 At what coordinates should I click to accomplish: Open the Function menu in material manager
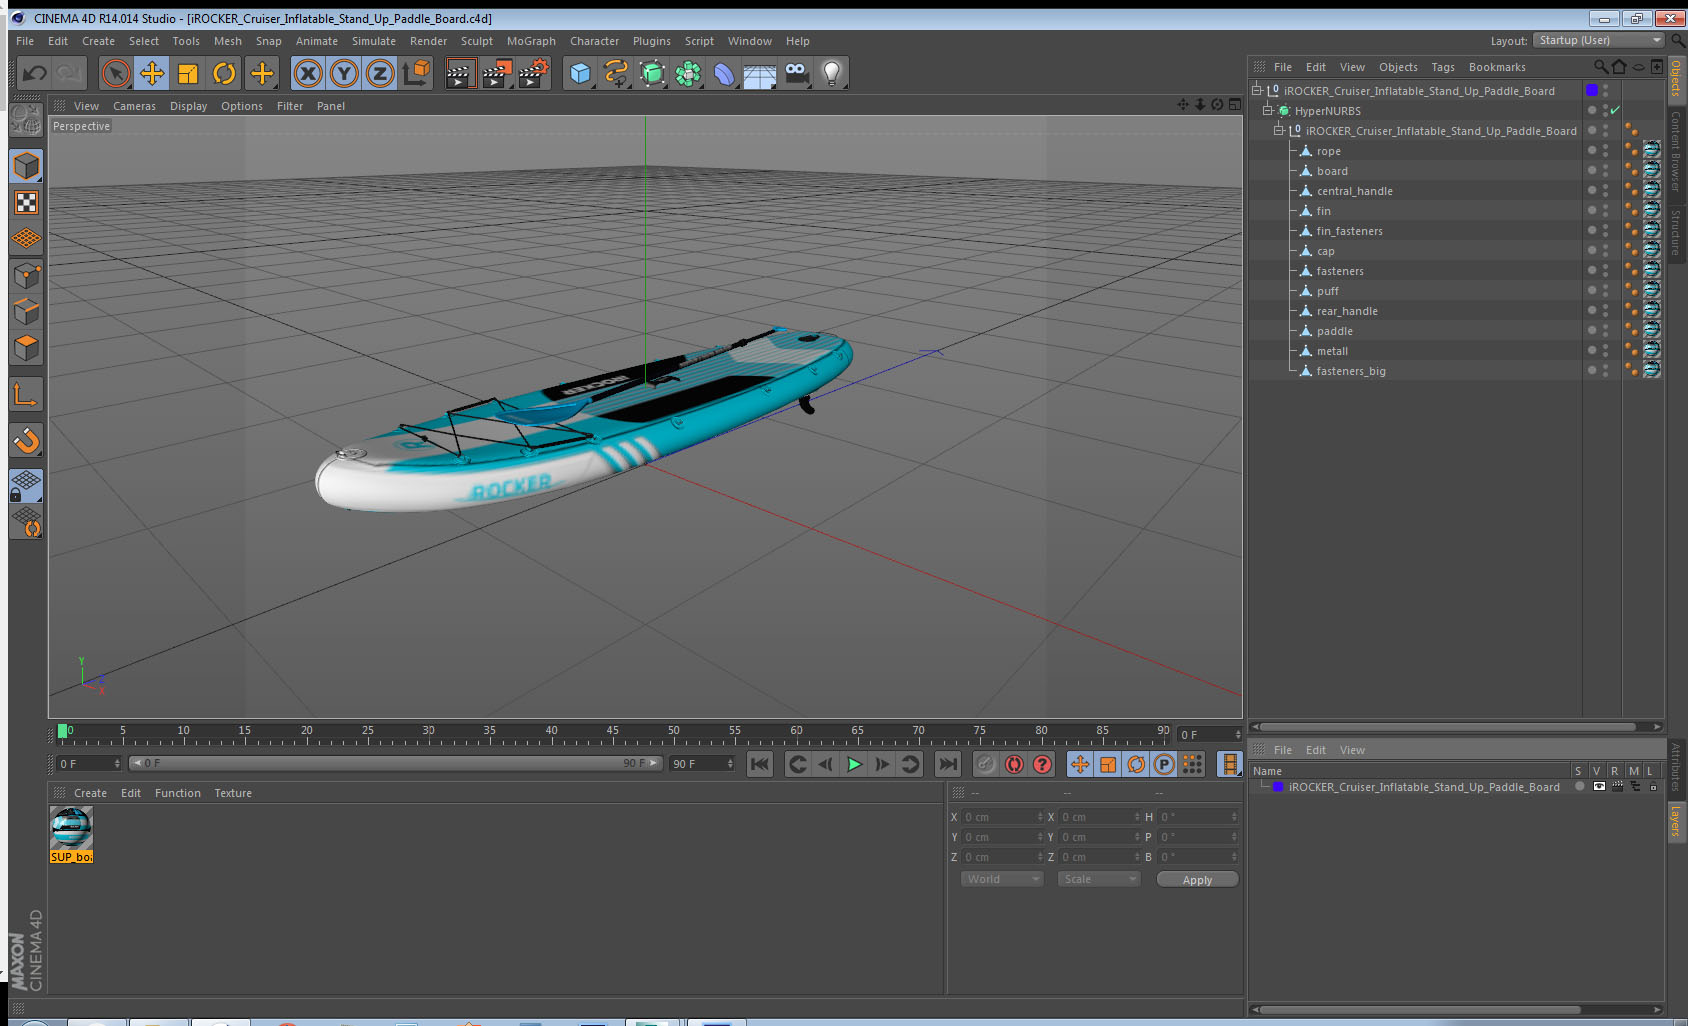[178, 793]
